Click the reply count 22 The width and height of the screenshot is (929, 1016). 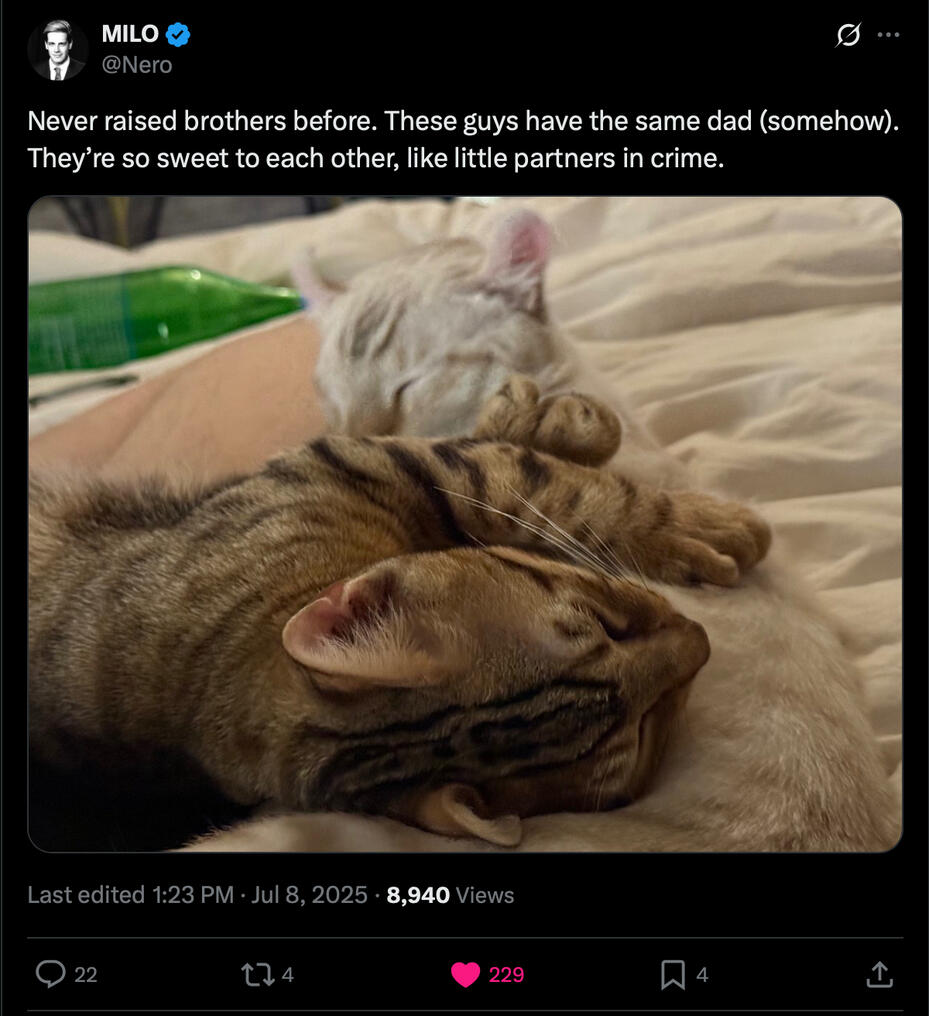coord(86,974)
